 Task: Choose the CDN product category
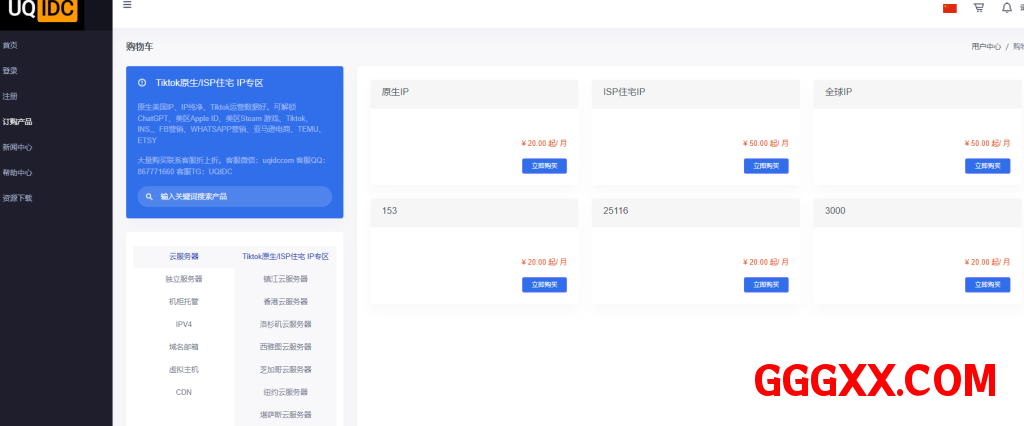point(184,392)
